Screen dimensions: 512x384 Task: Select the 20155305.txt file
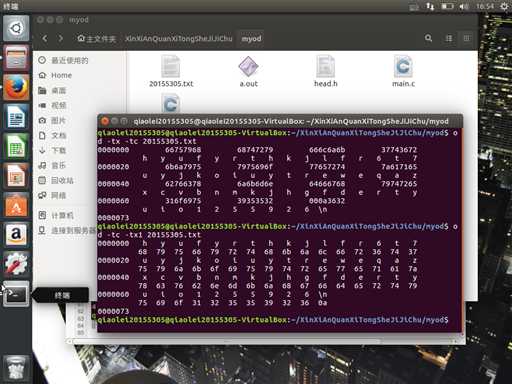171,72
